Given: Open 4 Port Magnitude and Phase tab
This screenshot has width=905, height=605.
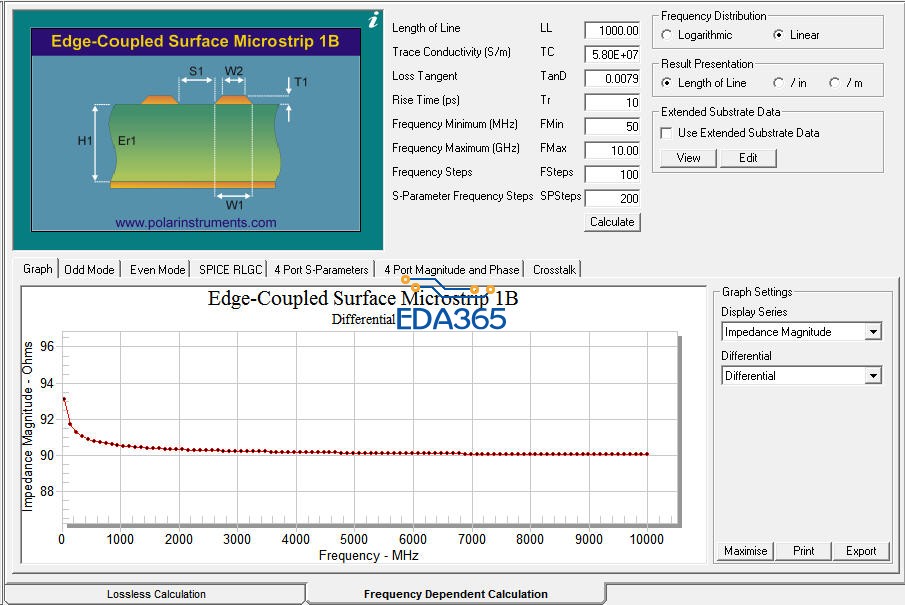Looking at the screenshot, I should pyautogui.click(x=451, y=270).
